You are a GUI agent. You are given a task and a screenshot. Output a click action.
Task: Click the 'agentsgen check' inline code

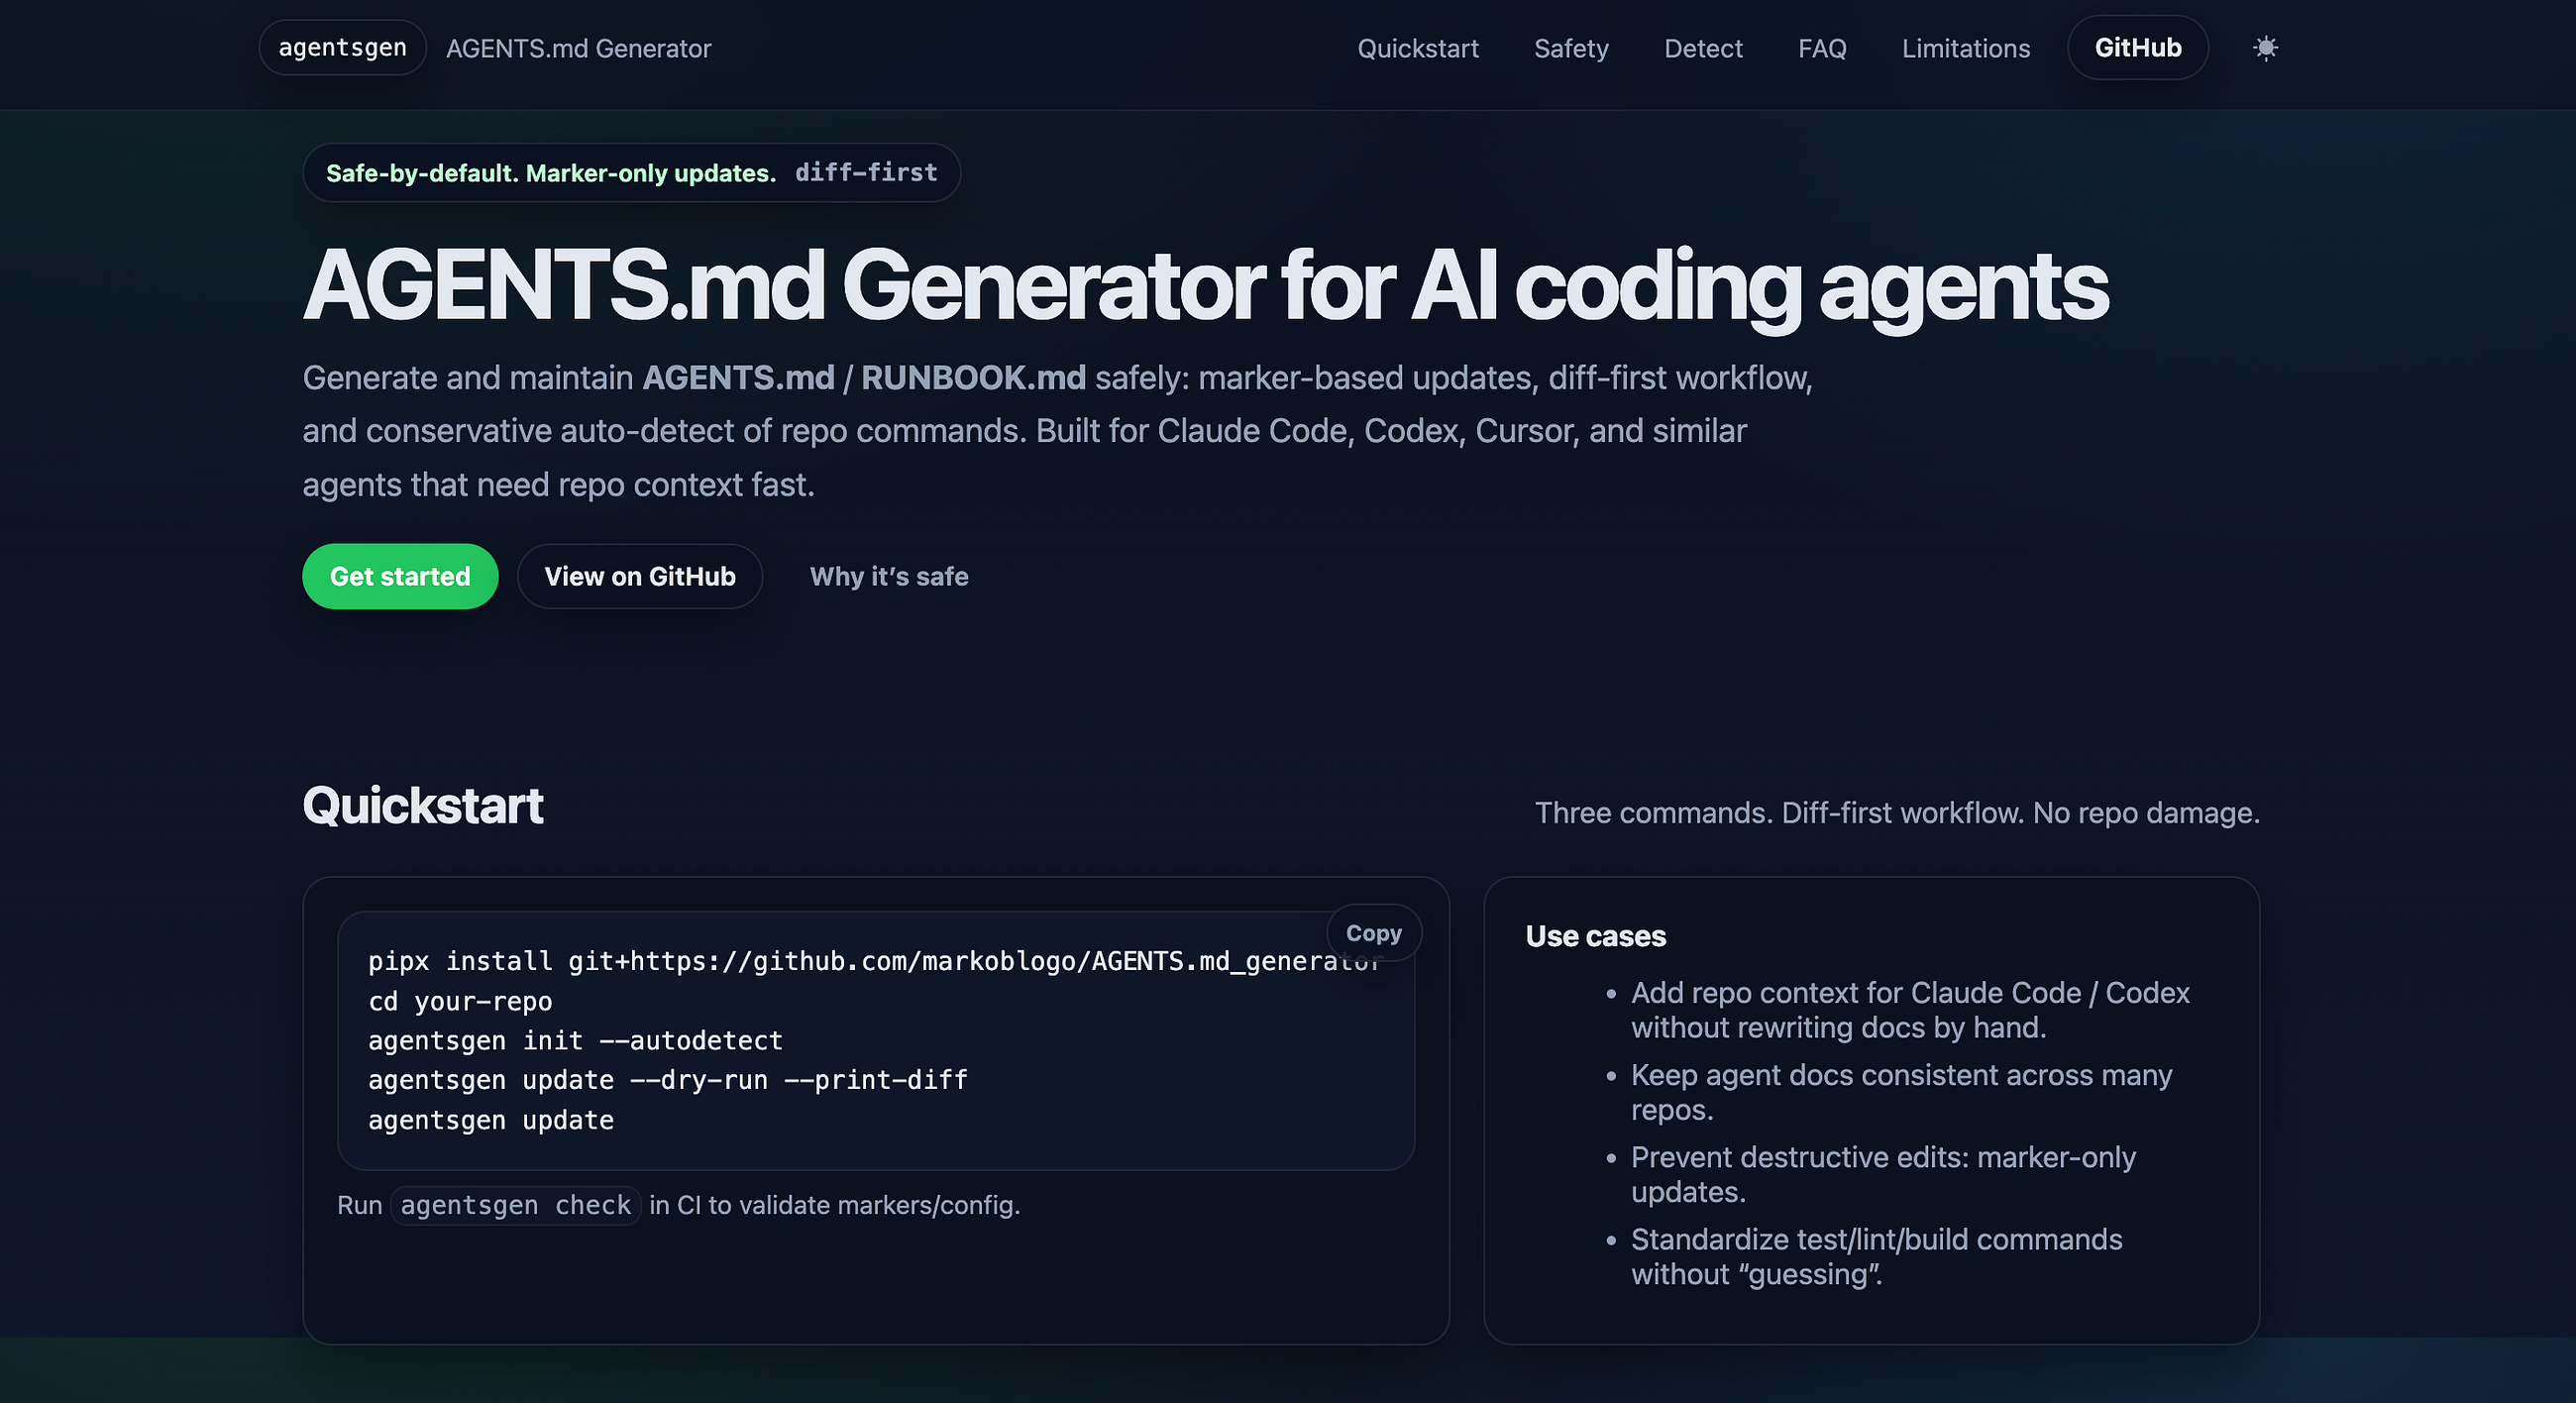(515, 1205)
